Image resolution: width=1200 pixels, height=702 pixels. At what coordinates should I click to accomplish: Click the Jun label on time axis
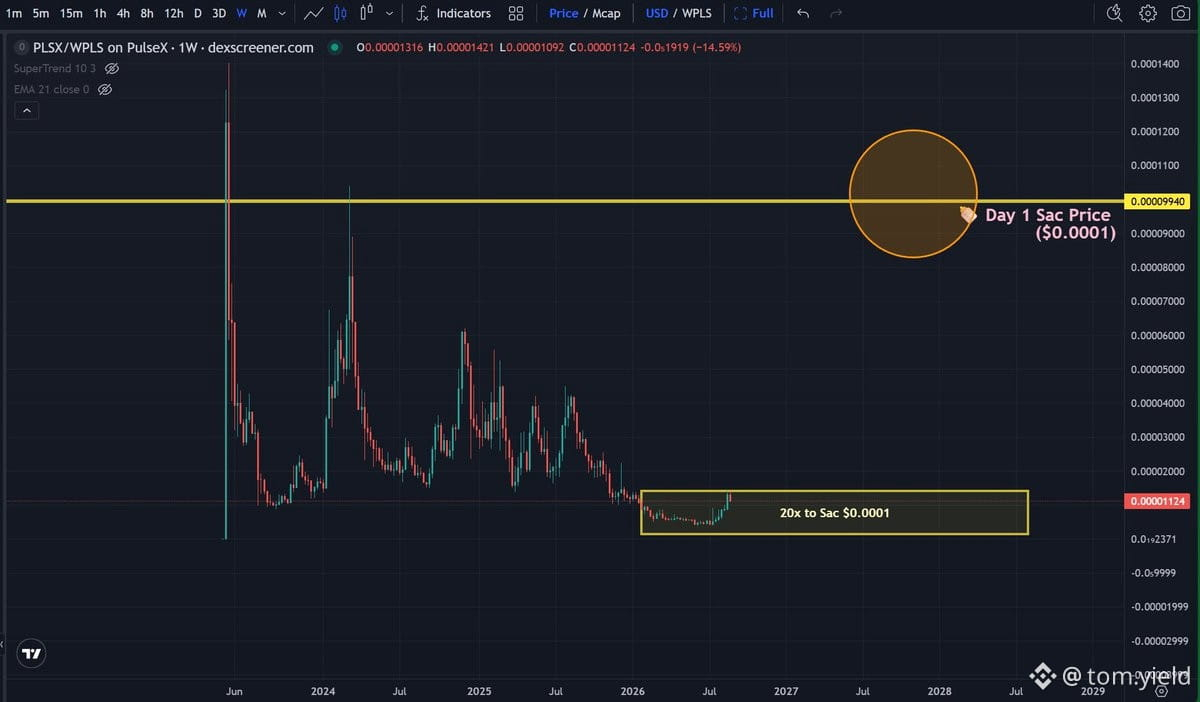pos(234,691)
